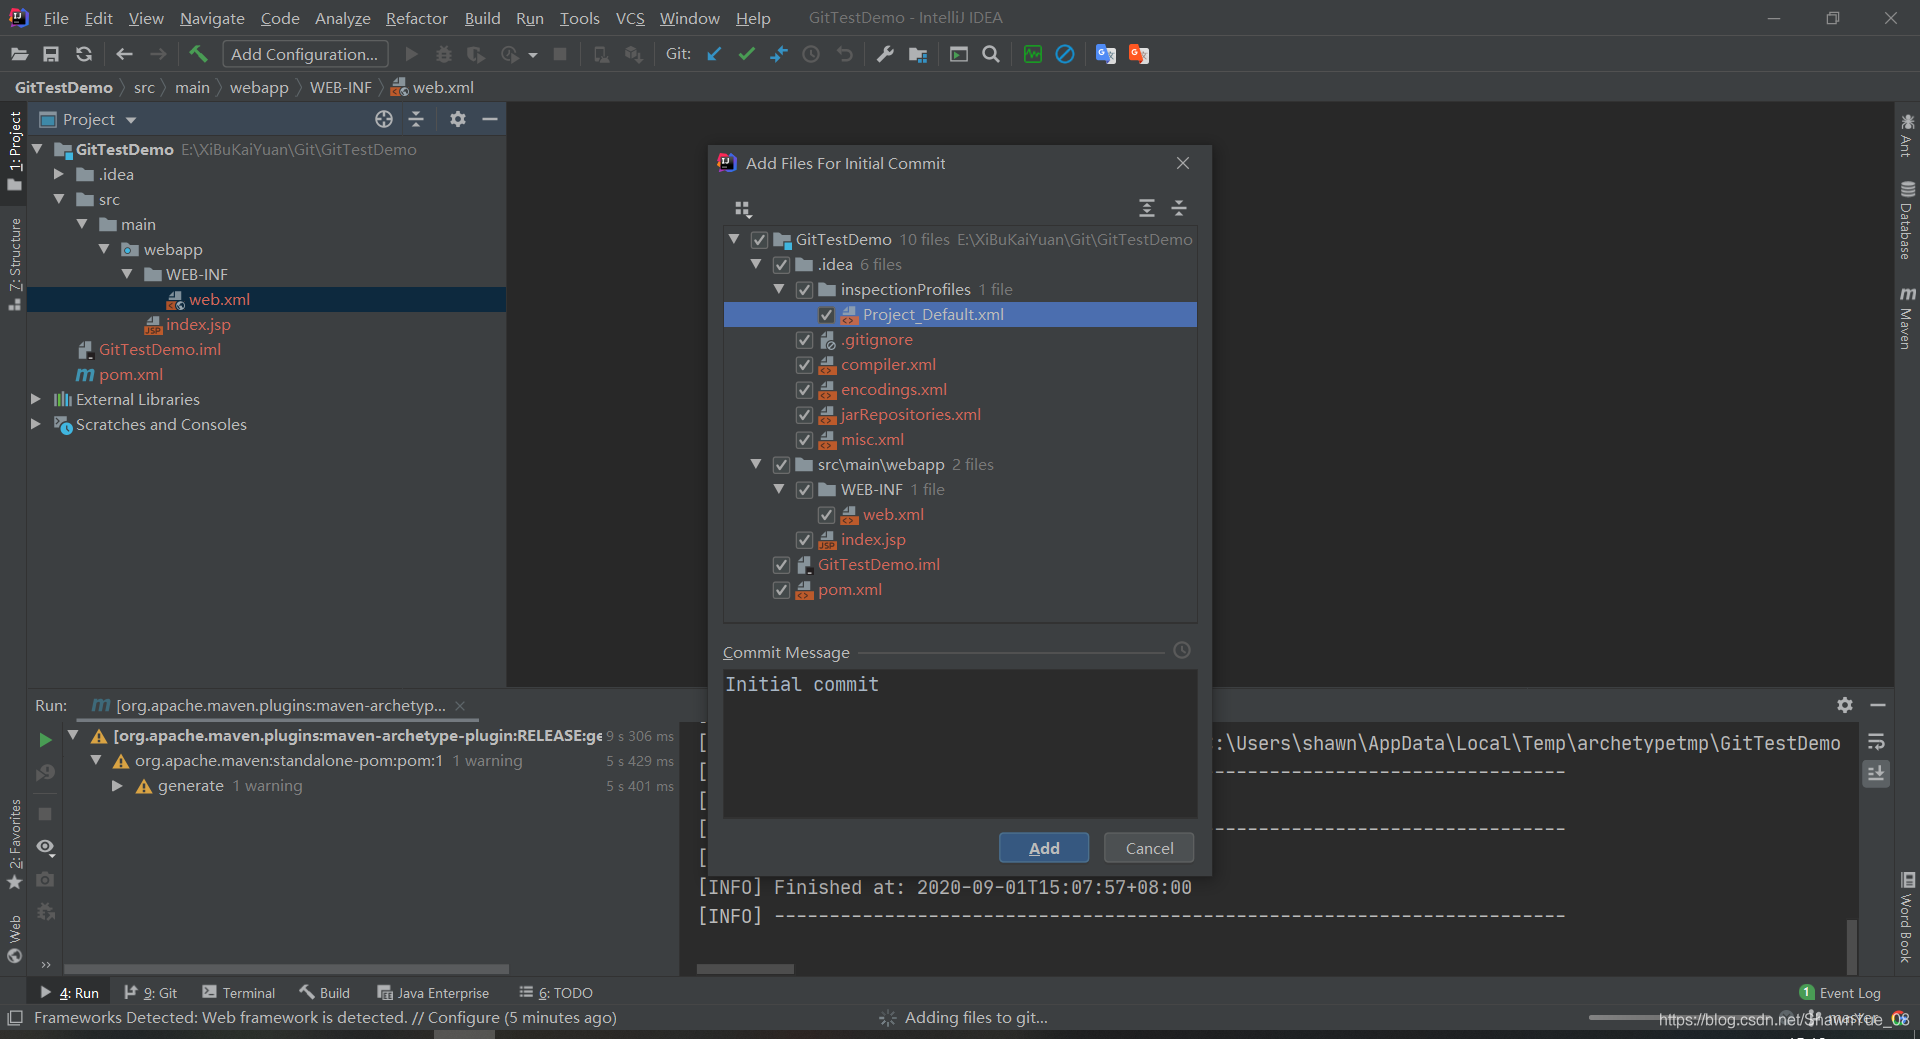Collapse src\main\webapp node in dialog
This screenshot has width=1920, height=1039.
[x=756, y=464]
